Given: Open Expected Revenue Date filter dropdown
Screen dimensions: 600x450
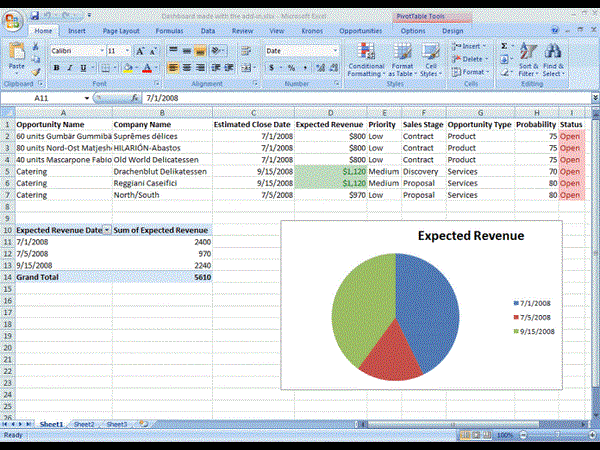Looking at the screenshot, I should point(107,230).
